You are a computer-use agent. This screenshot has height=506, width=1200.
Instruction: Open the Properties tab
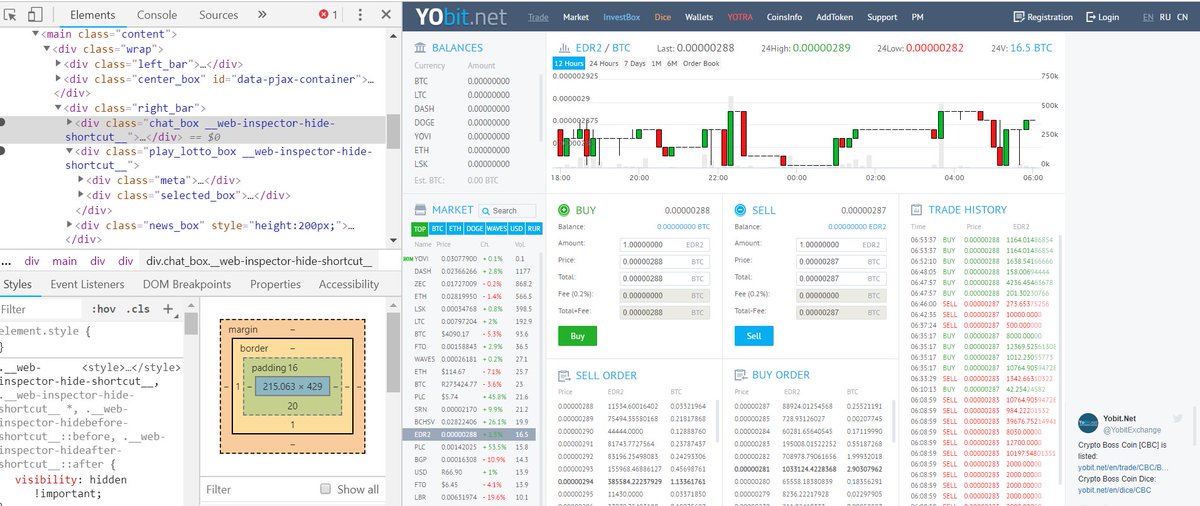(276, 285)
